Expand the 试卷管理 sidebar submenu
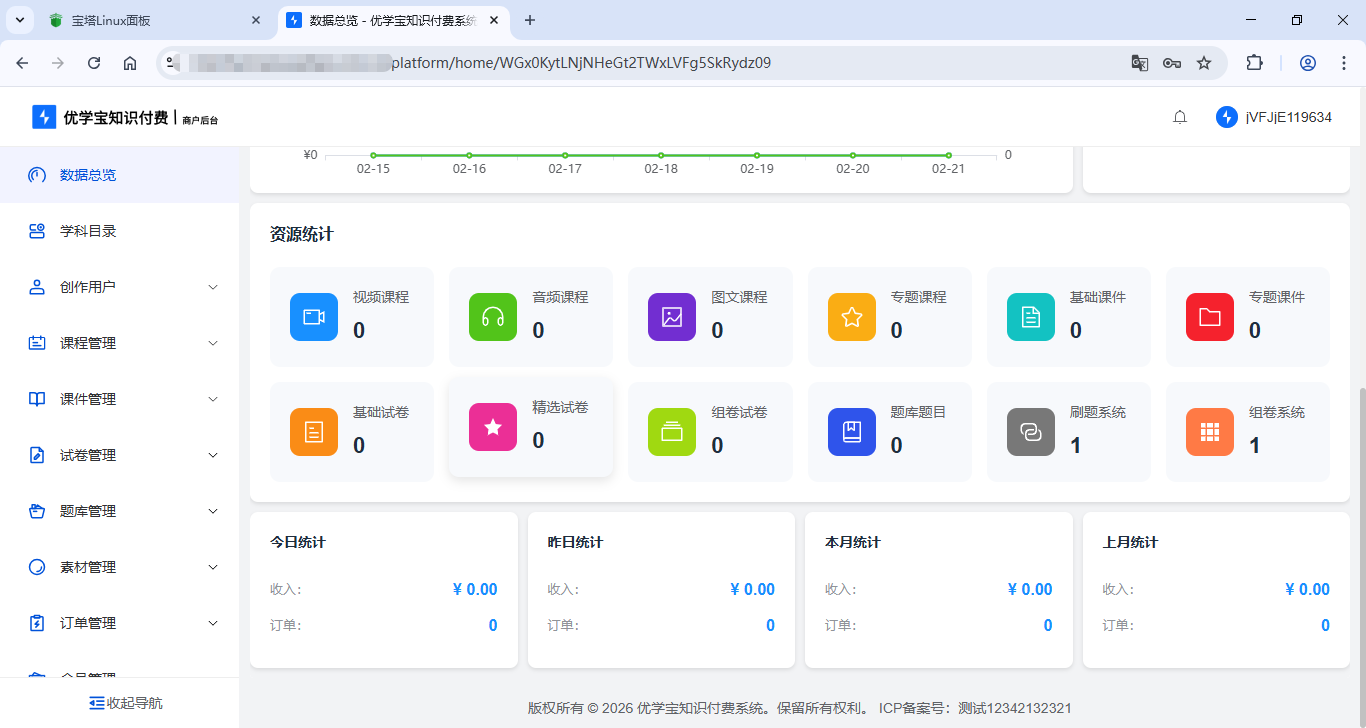The width and height of the screenshot is (1366, 728). (120, 455)
